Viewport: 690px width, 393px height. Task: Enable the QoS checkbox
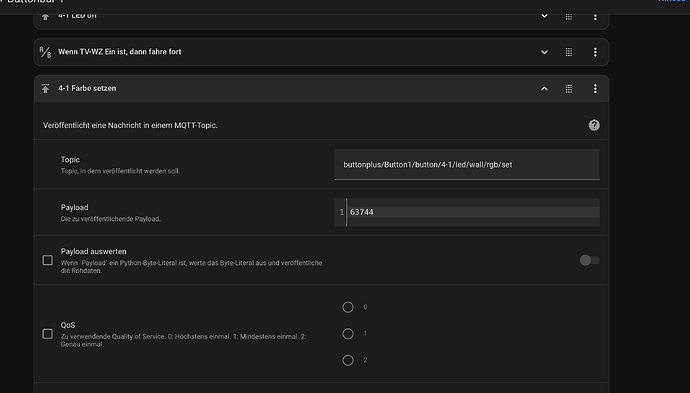pos(48,334)
